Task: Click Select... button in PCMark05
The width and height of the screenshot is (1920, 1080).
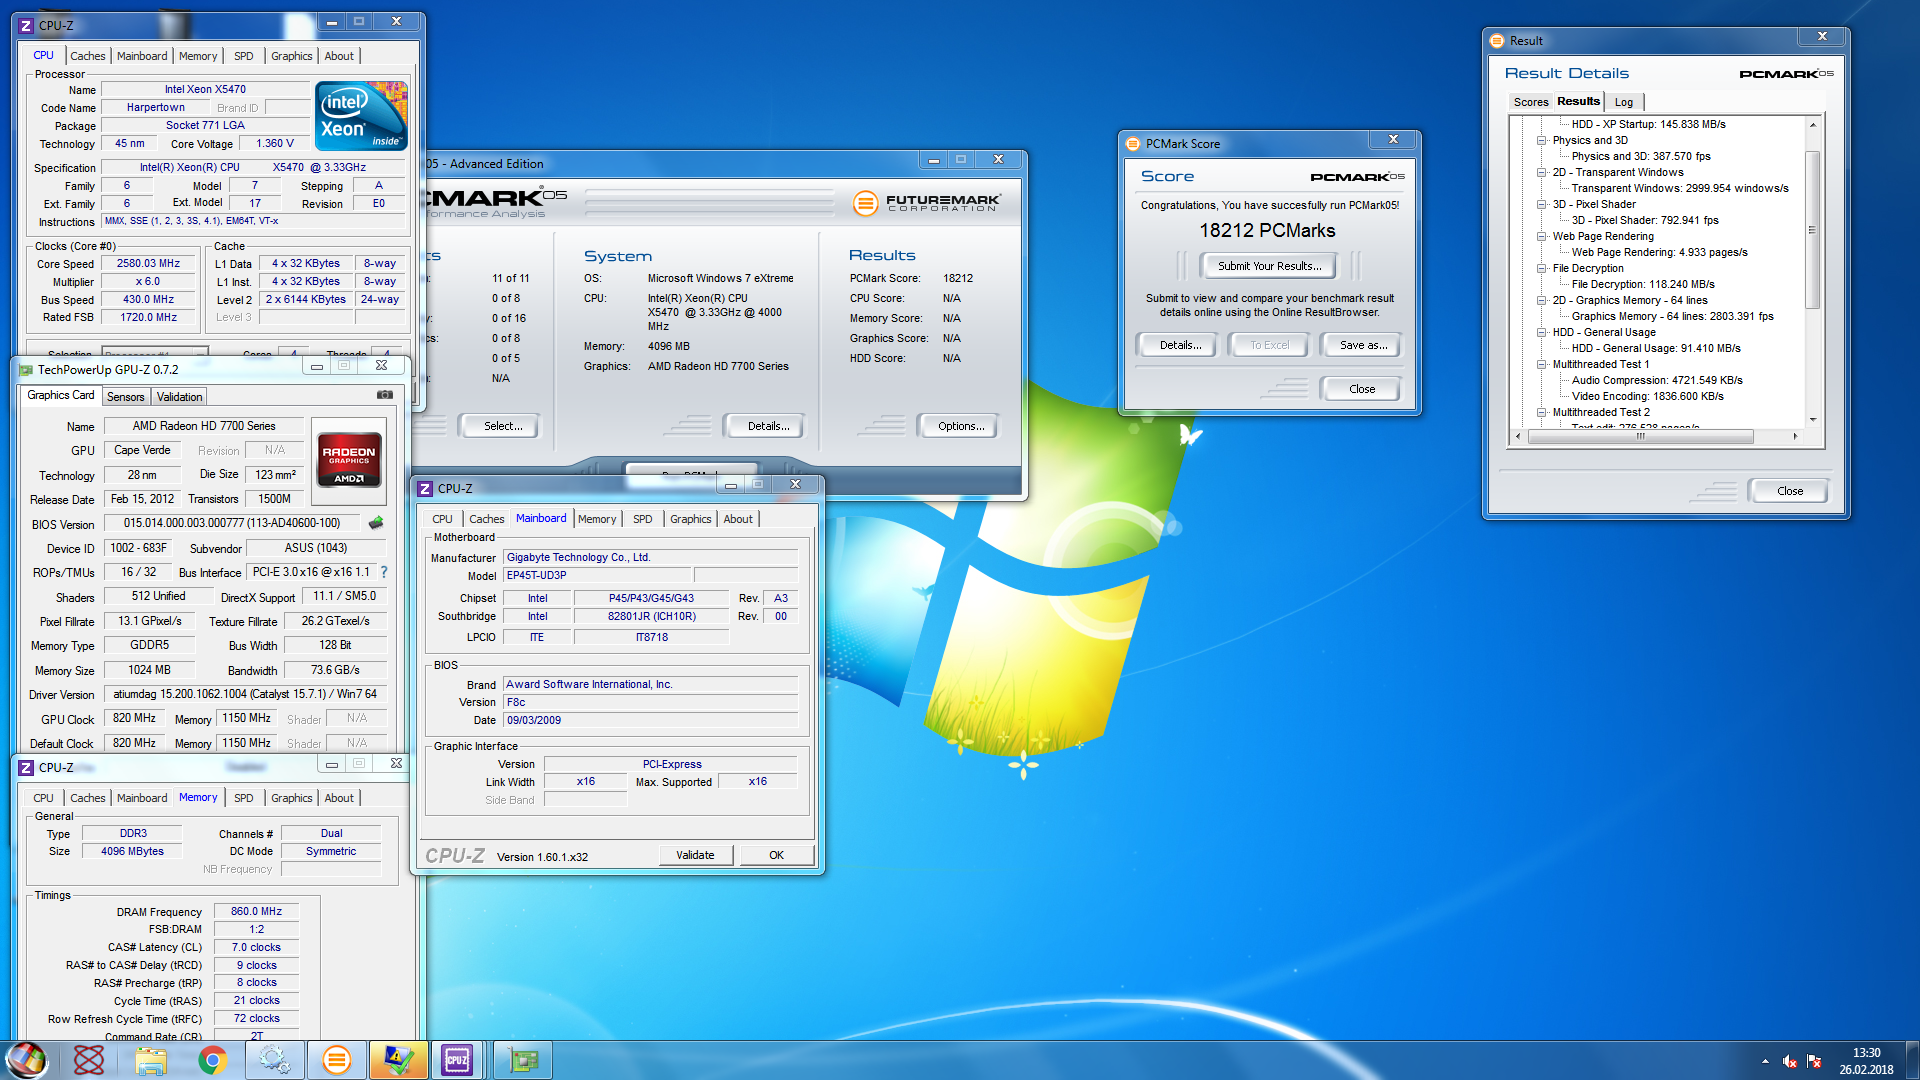Action: [502, 426]
